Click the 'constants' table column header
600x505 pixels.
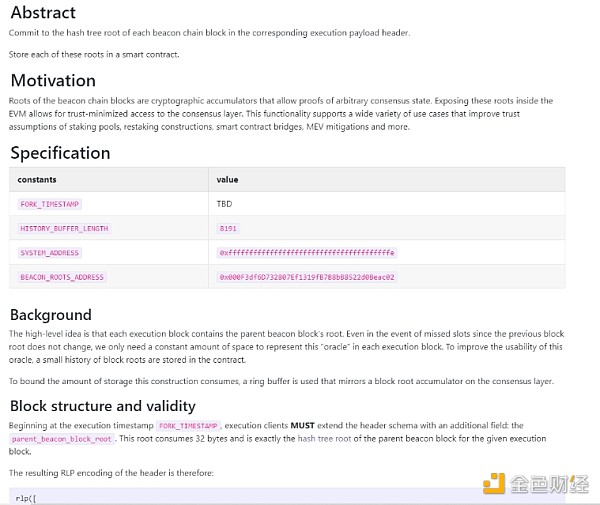(38, 179)
